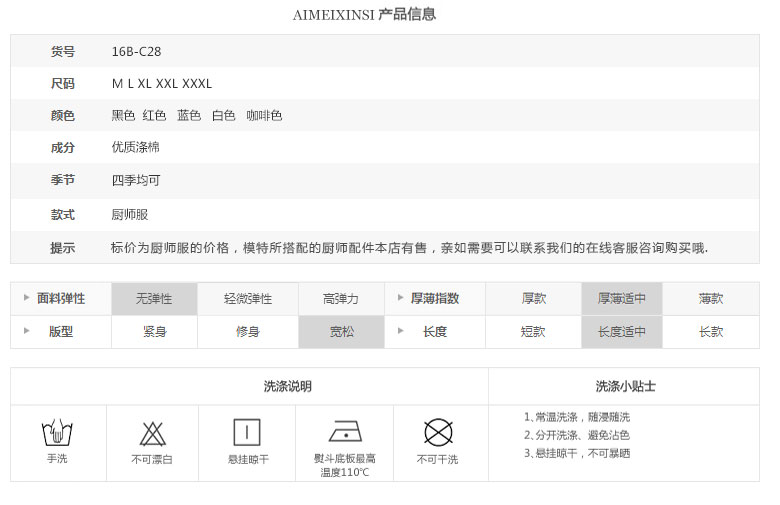Image resolution: width=780 pixels, height=505 pixels.
Task: Choose the 薄款 thickness option
Action: 710,299
